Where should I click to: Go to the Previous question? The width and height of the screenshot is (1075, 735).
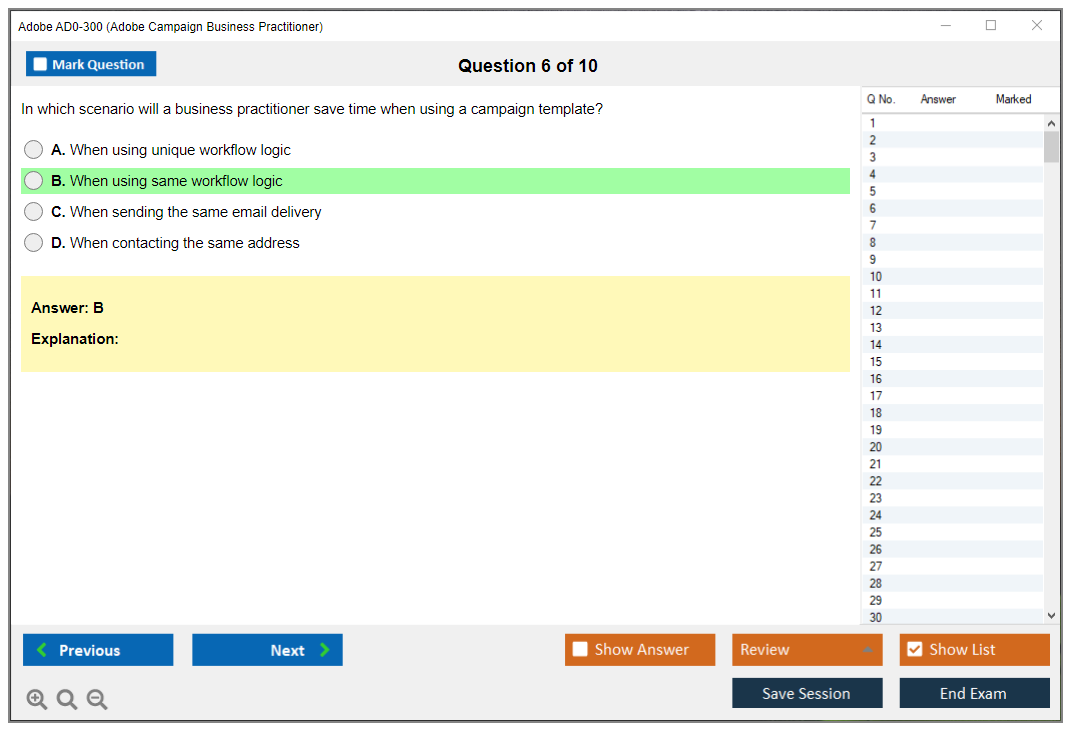point(98,650)
